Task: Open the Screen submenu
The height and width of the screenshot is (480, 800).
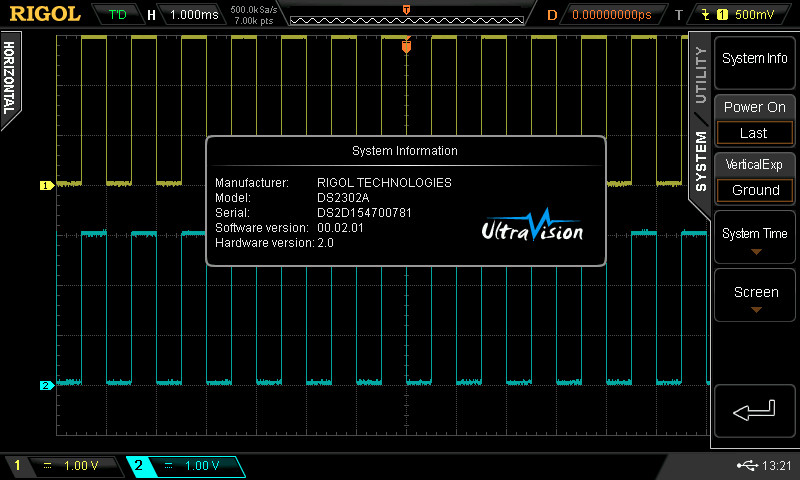Action: click(x=755, y=295)
